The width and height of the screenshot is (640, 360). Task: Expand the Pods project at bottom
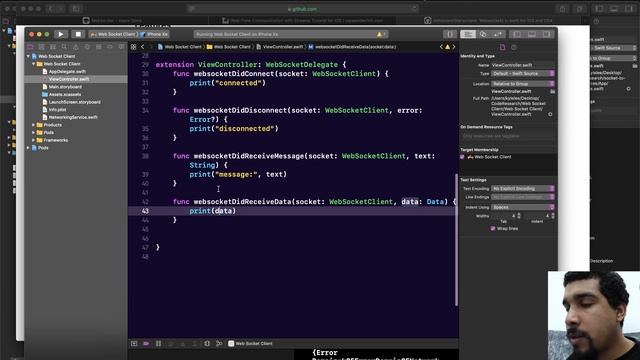28,148
